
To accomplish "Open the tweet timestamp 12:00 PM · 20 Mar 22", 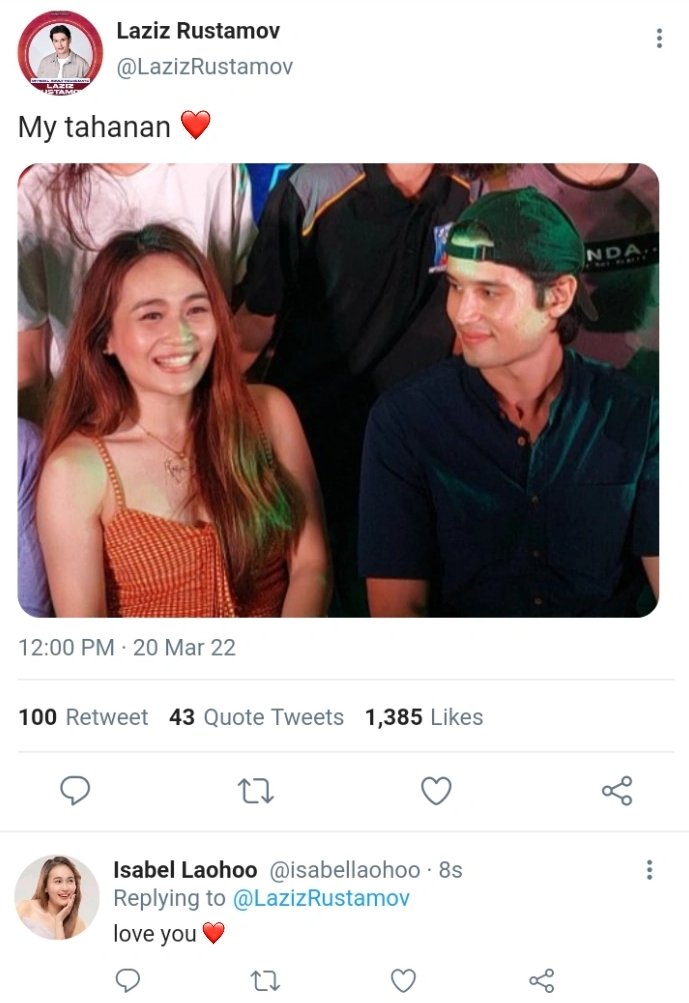I will tap(127, 647).
